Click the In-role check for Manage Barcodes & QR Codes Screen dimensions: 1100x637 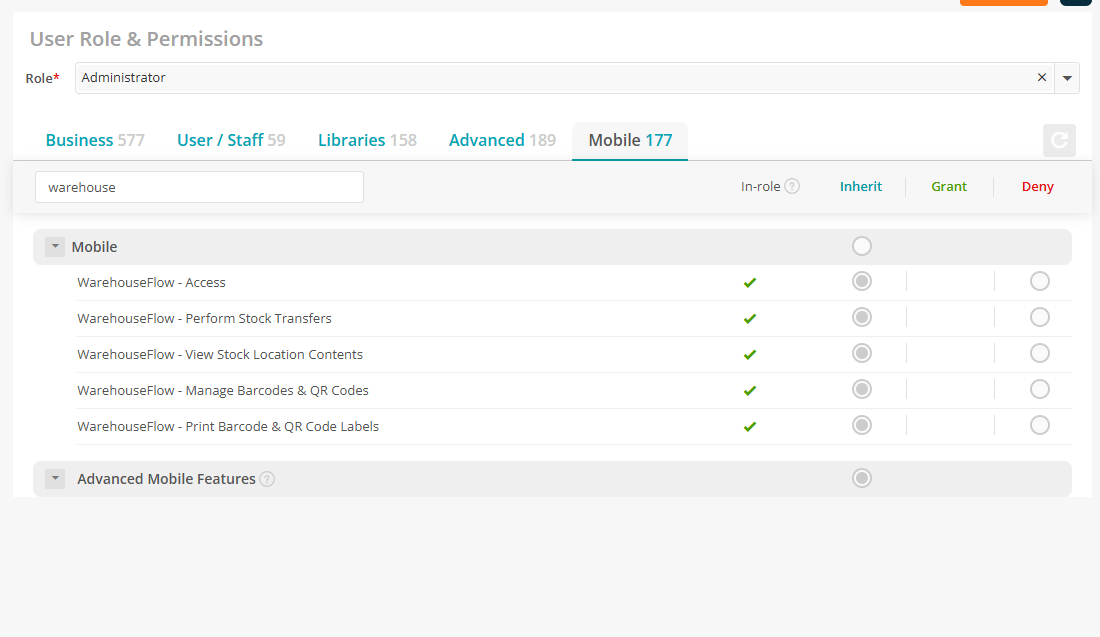pos(750,391)
